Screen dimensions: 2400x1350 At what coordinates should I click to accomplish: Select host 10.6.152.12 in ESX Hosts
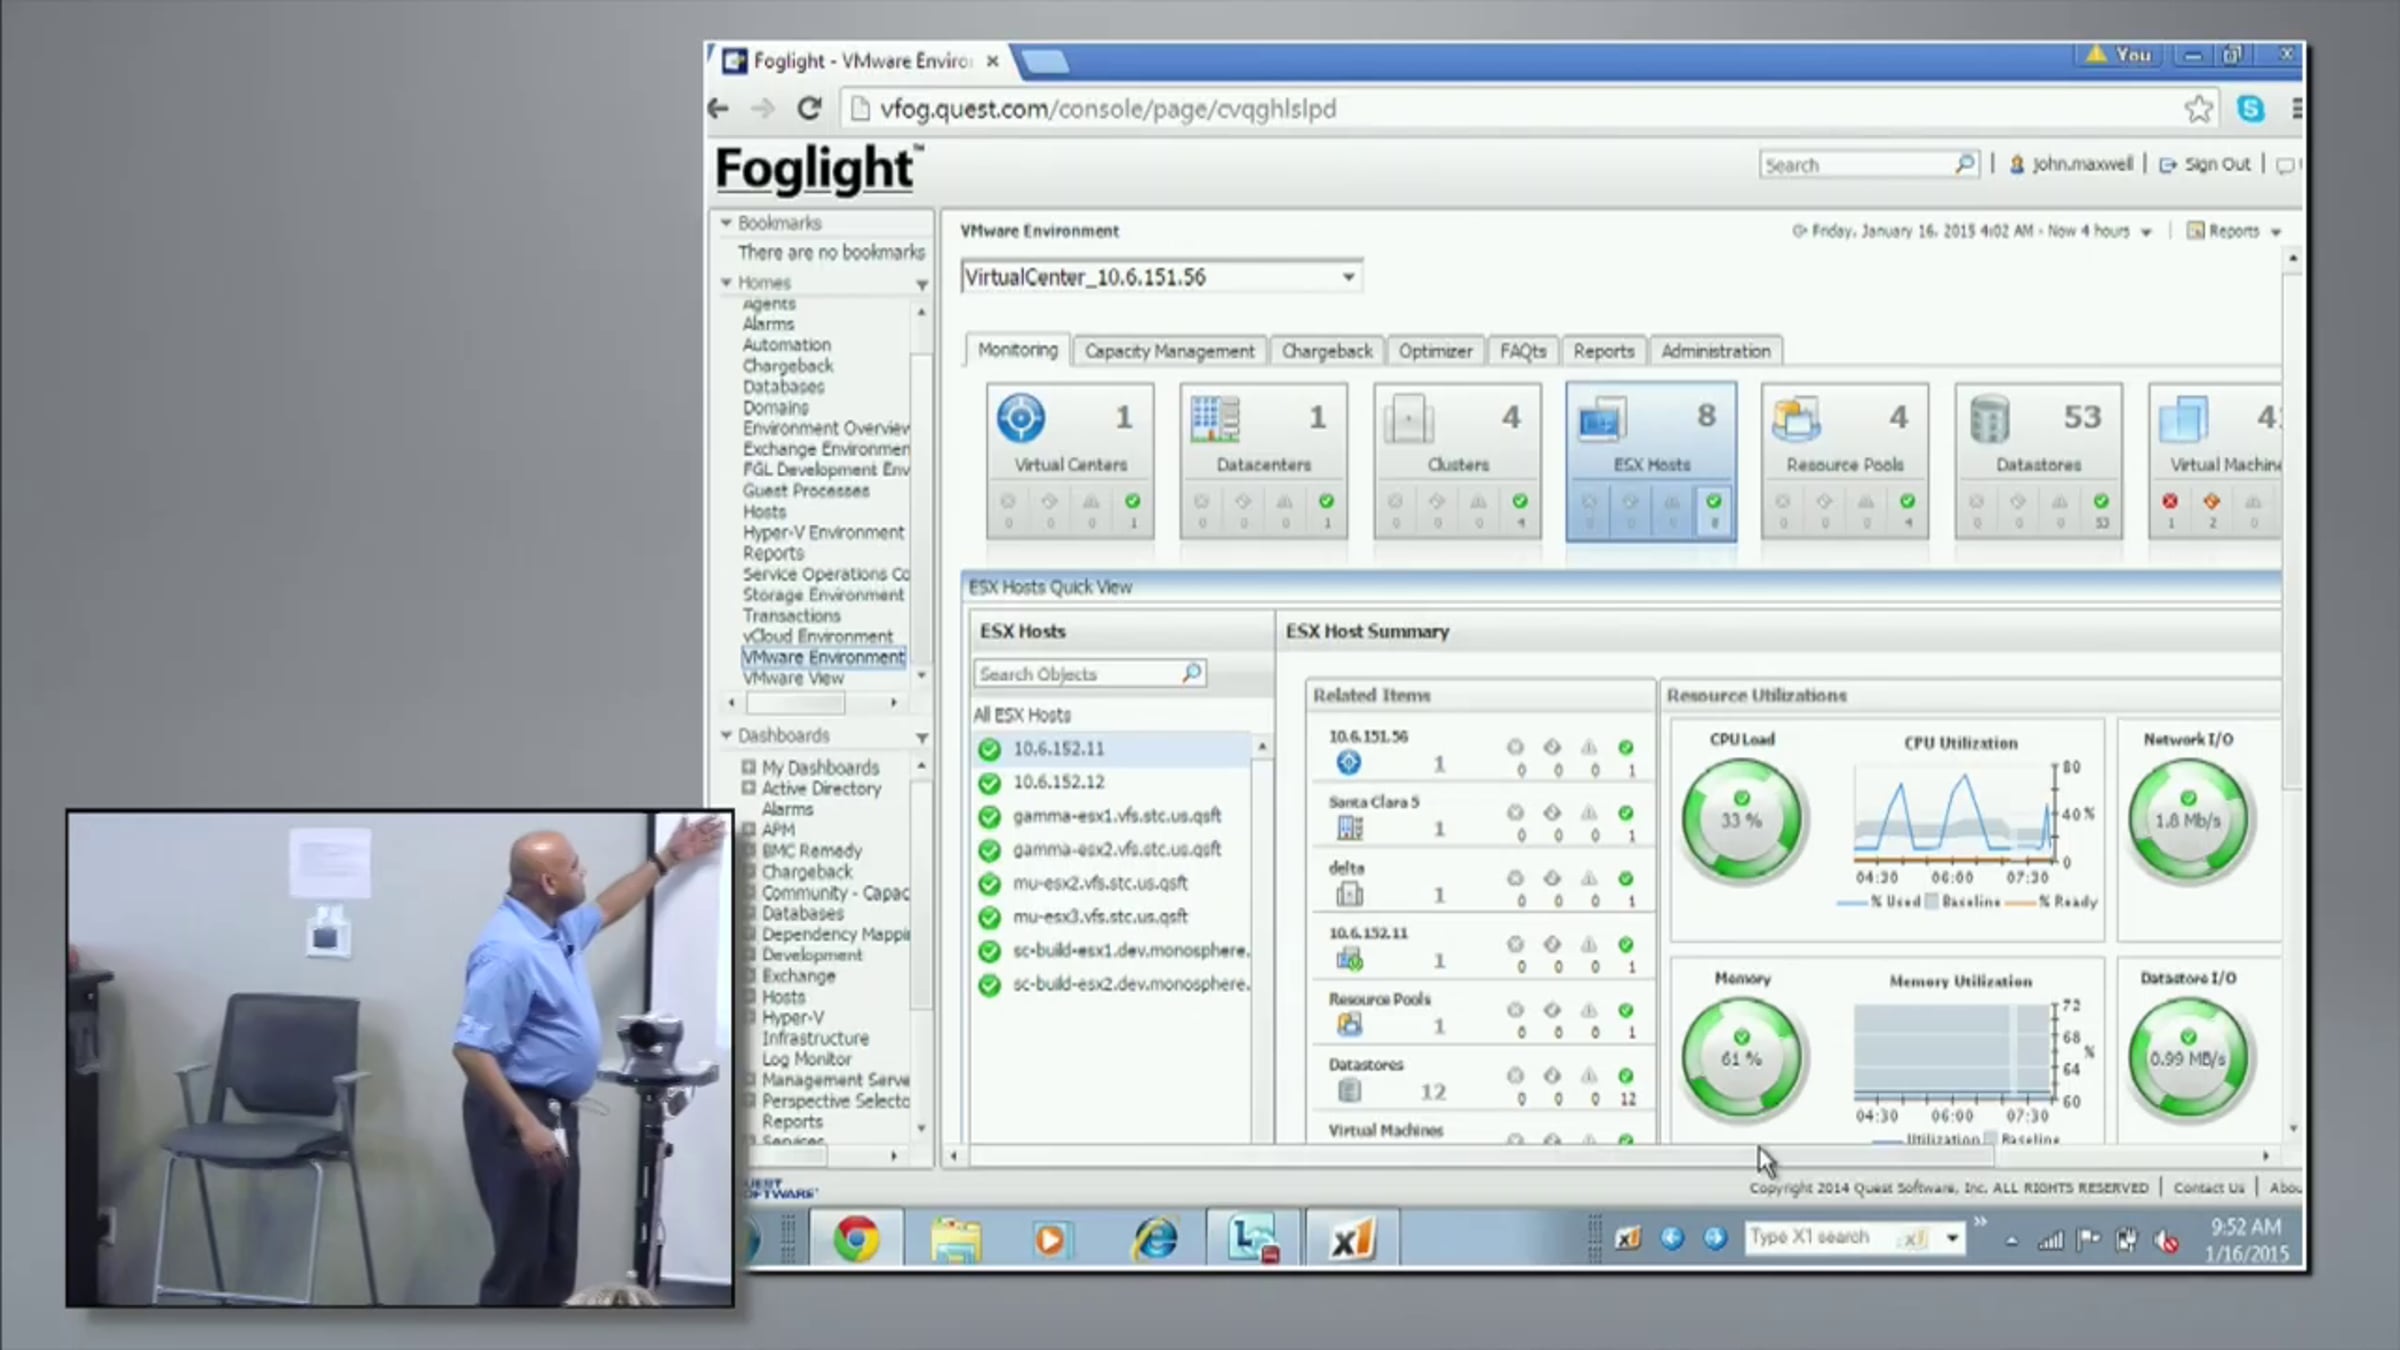(1111, 782)
